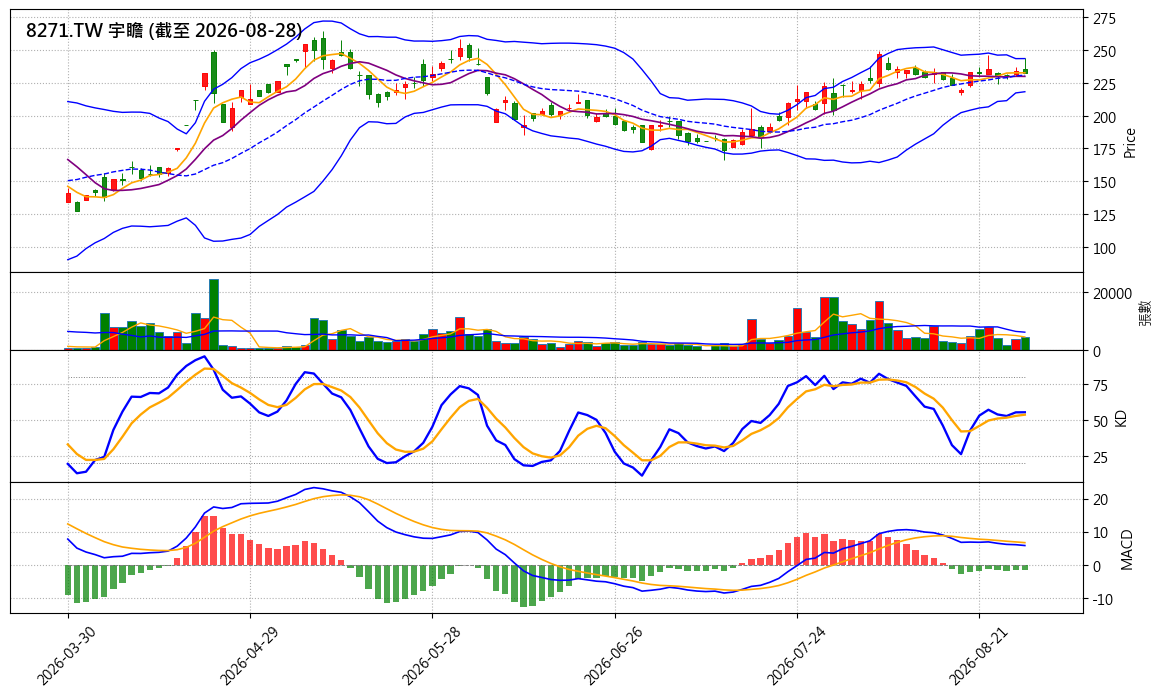Click the 125 price tick label
The height and width of the screenshot is (698, 1164).
point(1104,216)
